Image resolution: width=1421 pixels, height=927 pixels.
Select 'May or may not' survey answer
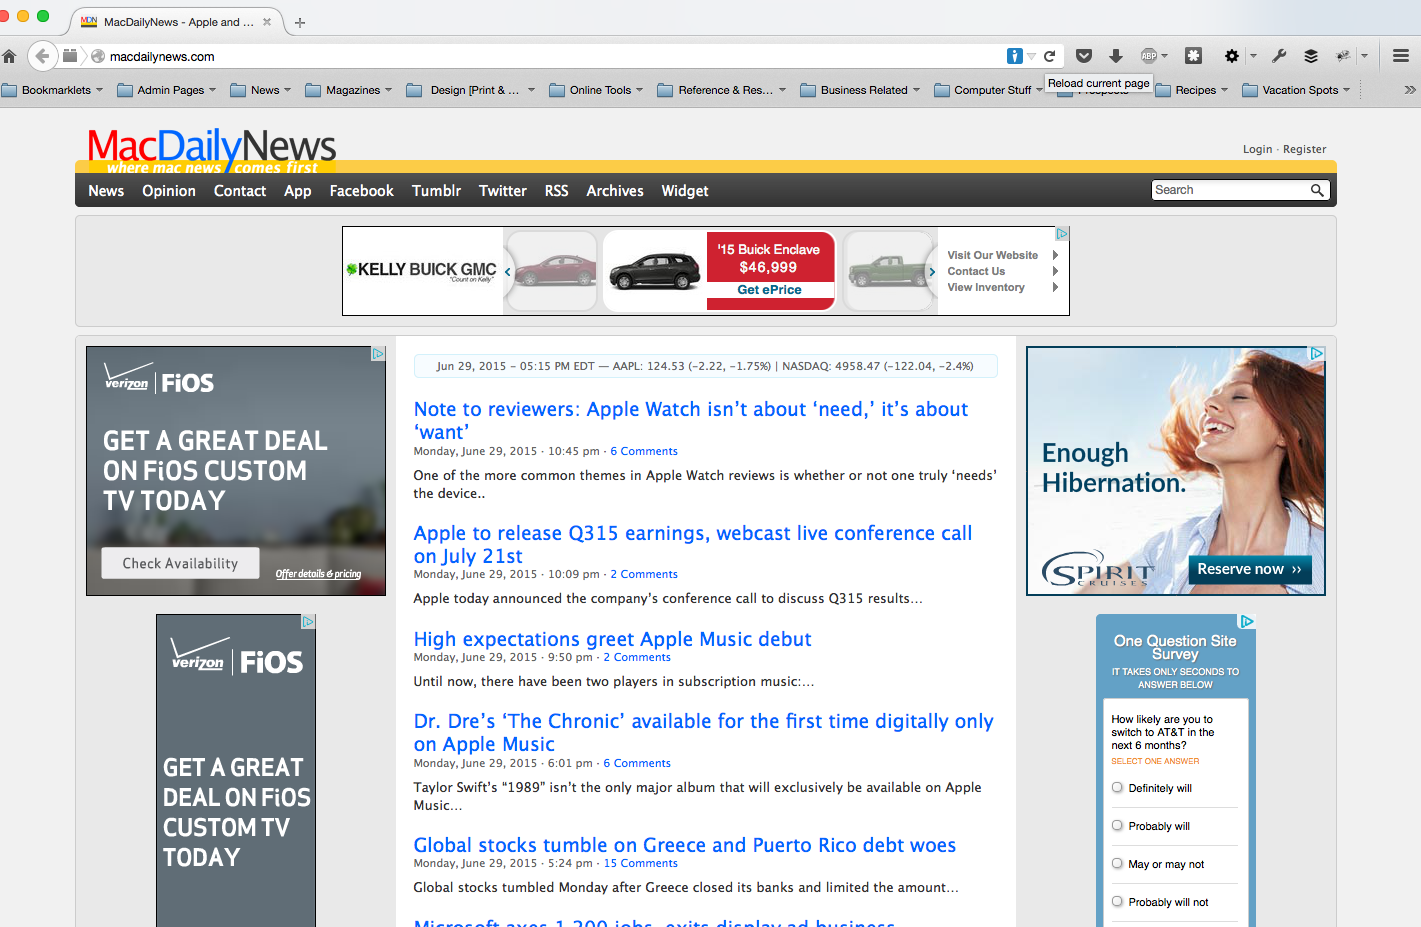(1117, 864)
